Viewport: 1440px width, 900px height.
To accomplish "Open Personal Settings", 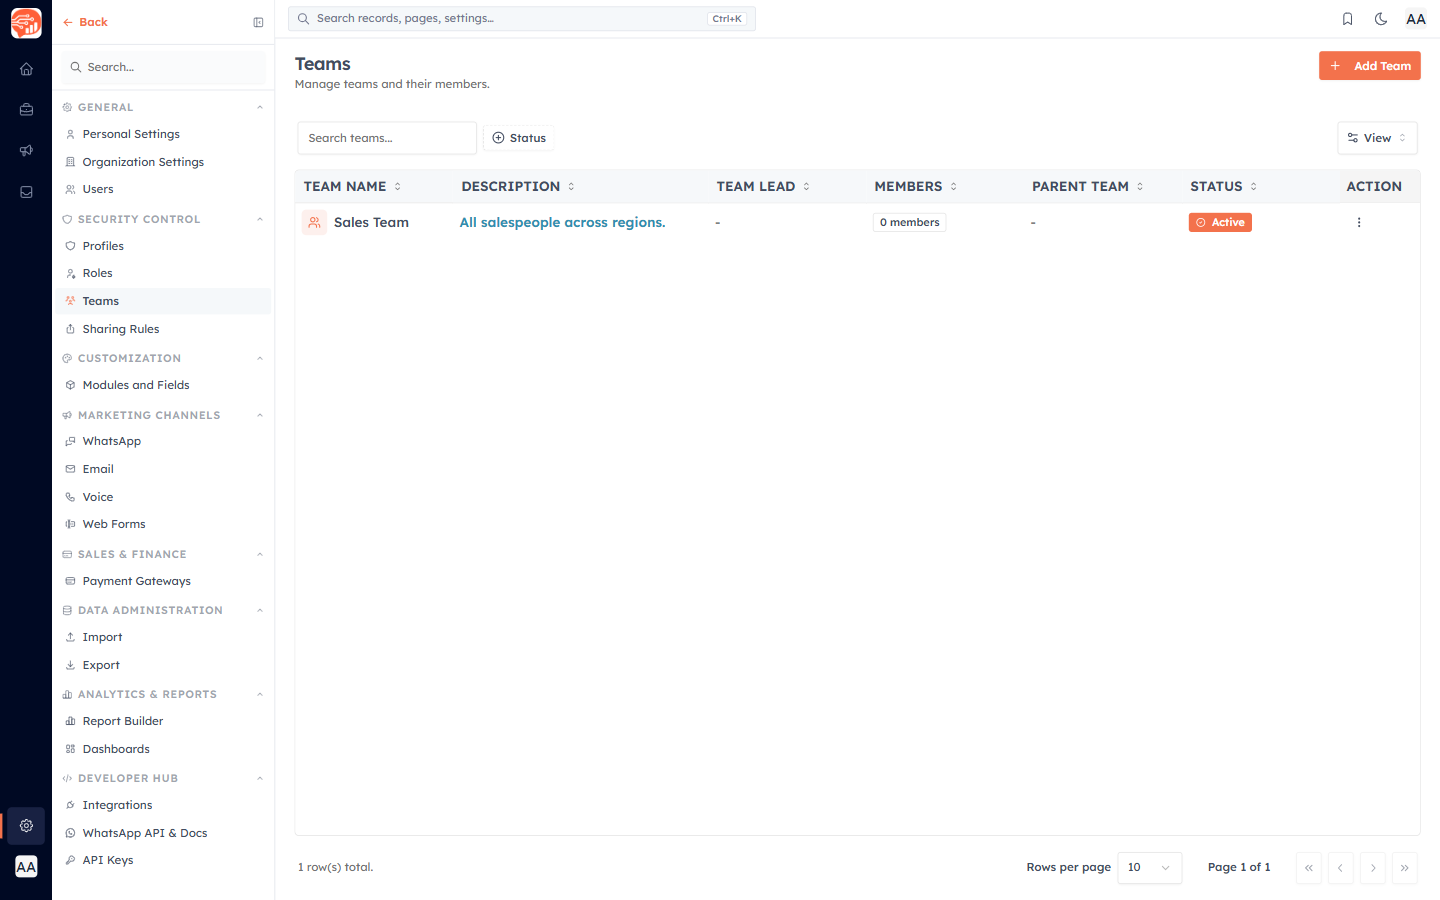I will 162,134.
